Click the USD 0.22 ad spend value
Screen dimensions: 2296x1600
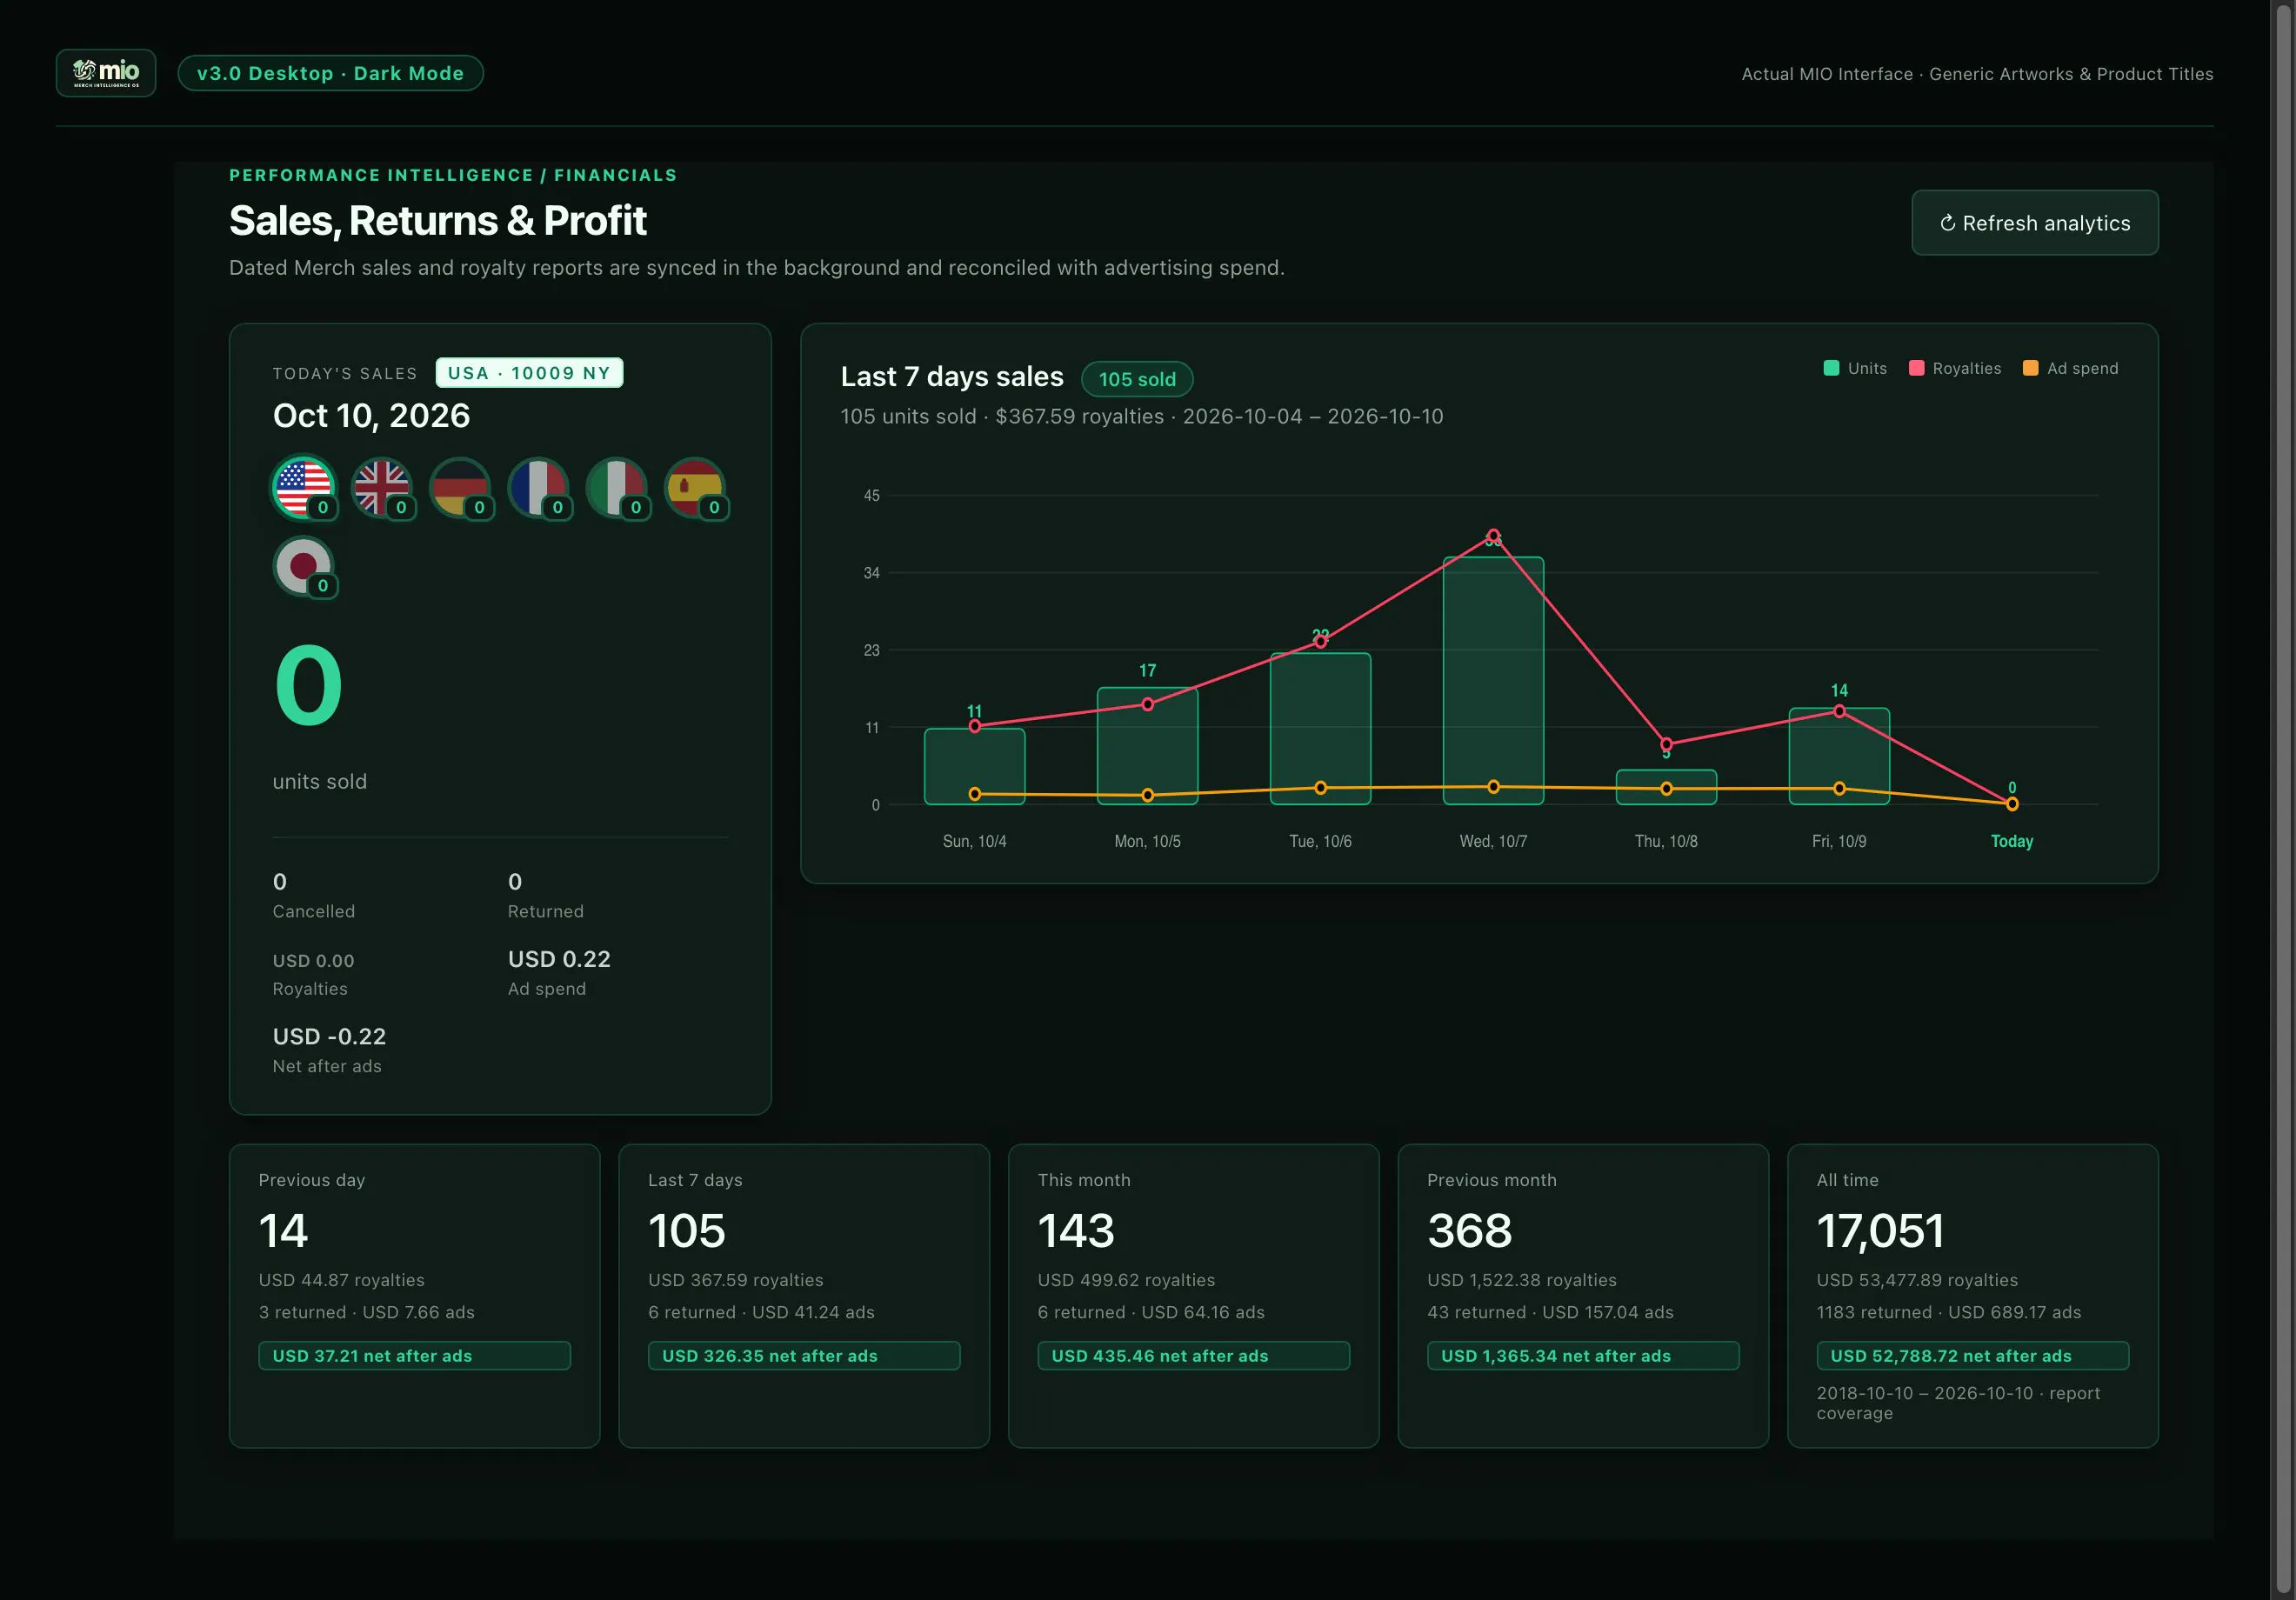pos(559,960)
